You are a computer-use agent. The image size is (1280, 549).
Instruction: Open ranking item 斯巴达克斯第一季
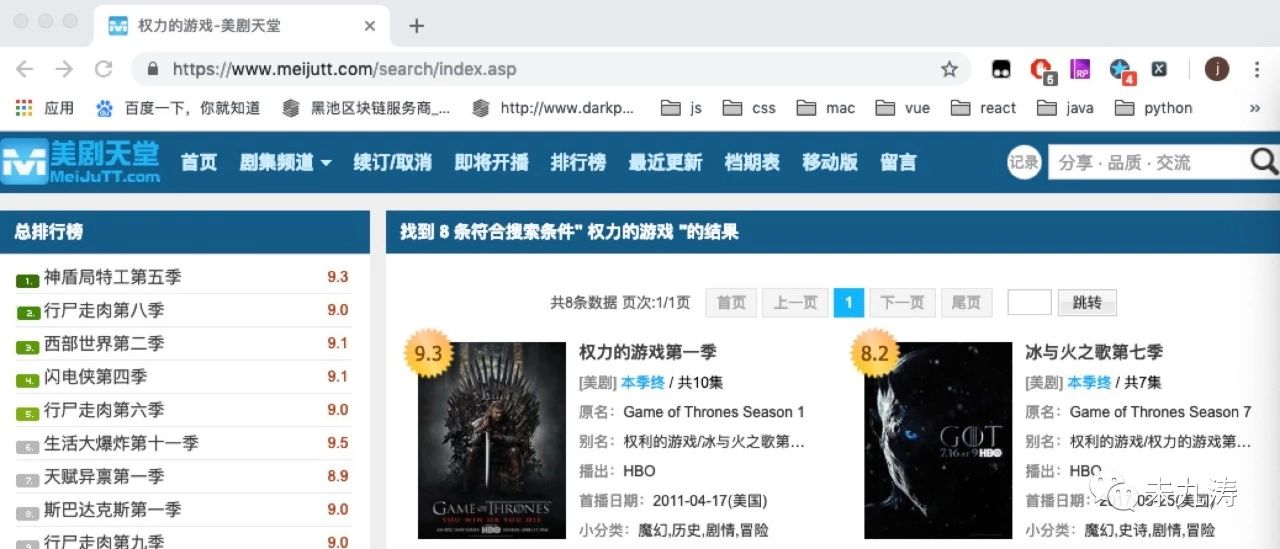point(112,509)
